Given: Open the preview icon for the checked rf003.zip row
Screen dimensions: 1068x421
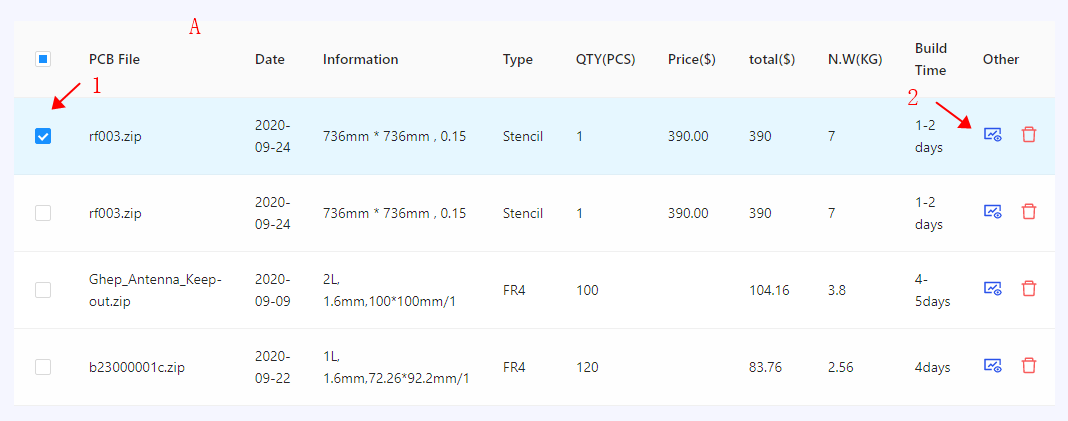Looking at the screenshot, I should click(993, 134).
